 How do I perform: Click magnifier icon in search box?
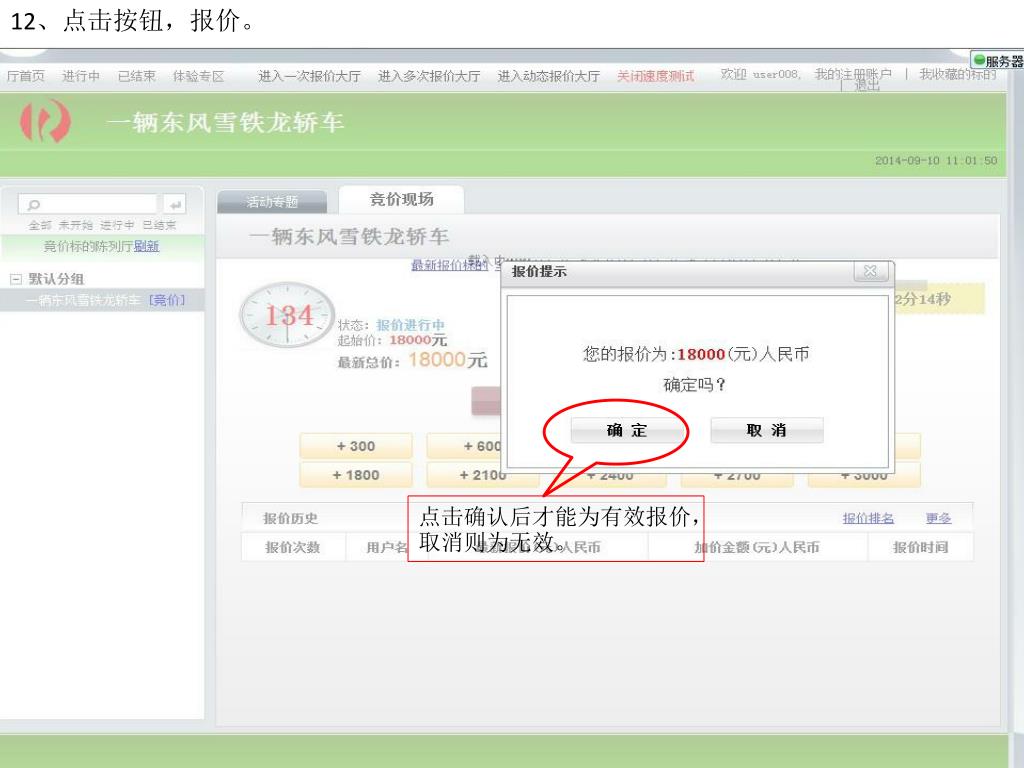33,205
